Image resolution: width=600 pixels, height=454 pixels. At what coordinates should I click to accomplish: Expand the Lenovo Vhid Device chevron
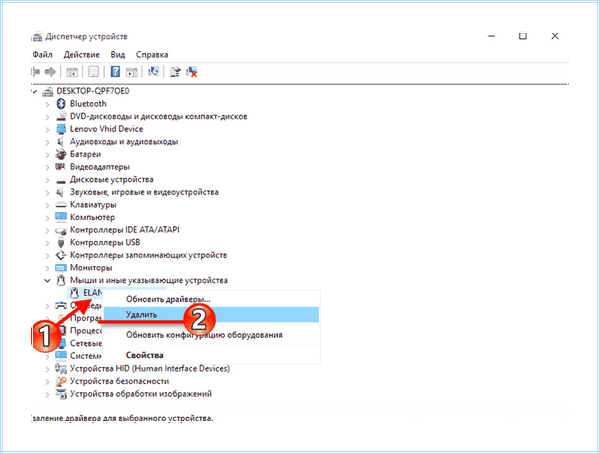point(47,129)
